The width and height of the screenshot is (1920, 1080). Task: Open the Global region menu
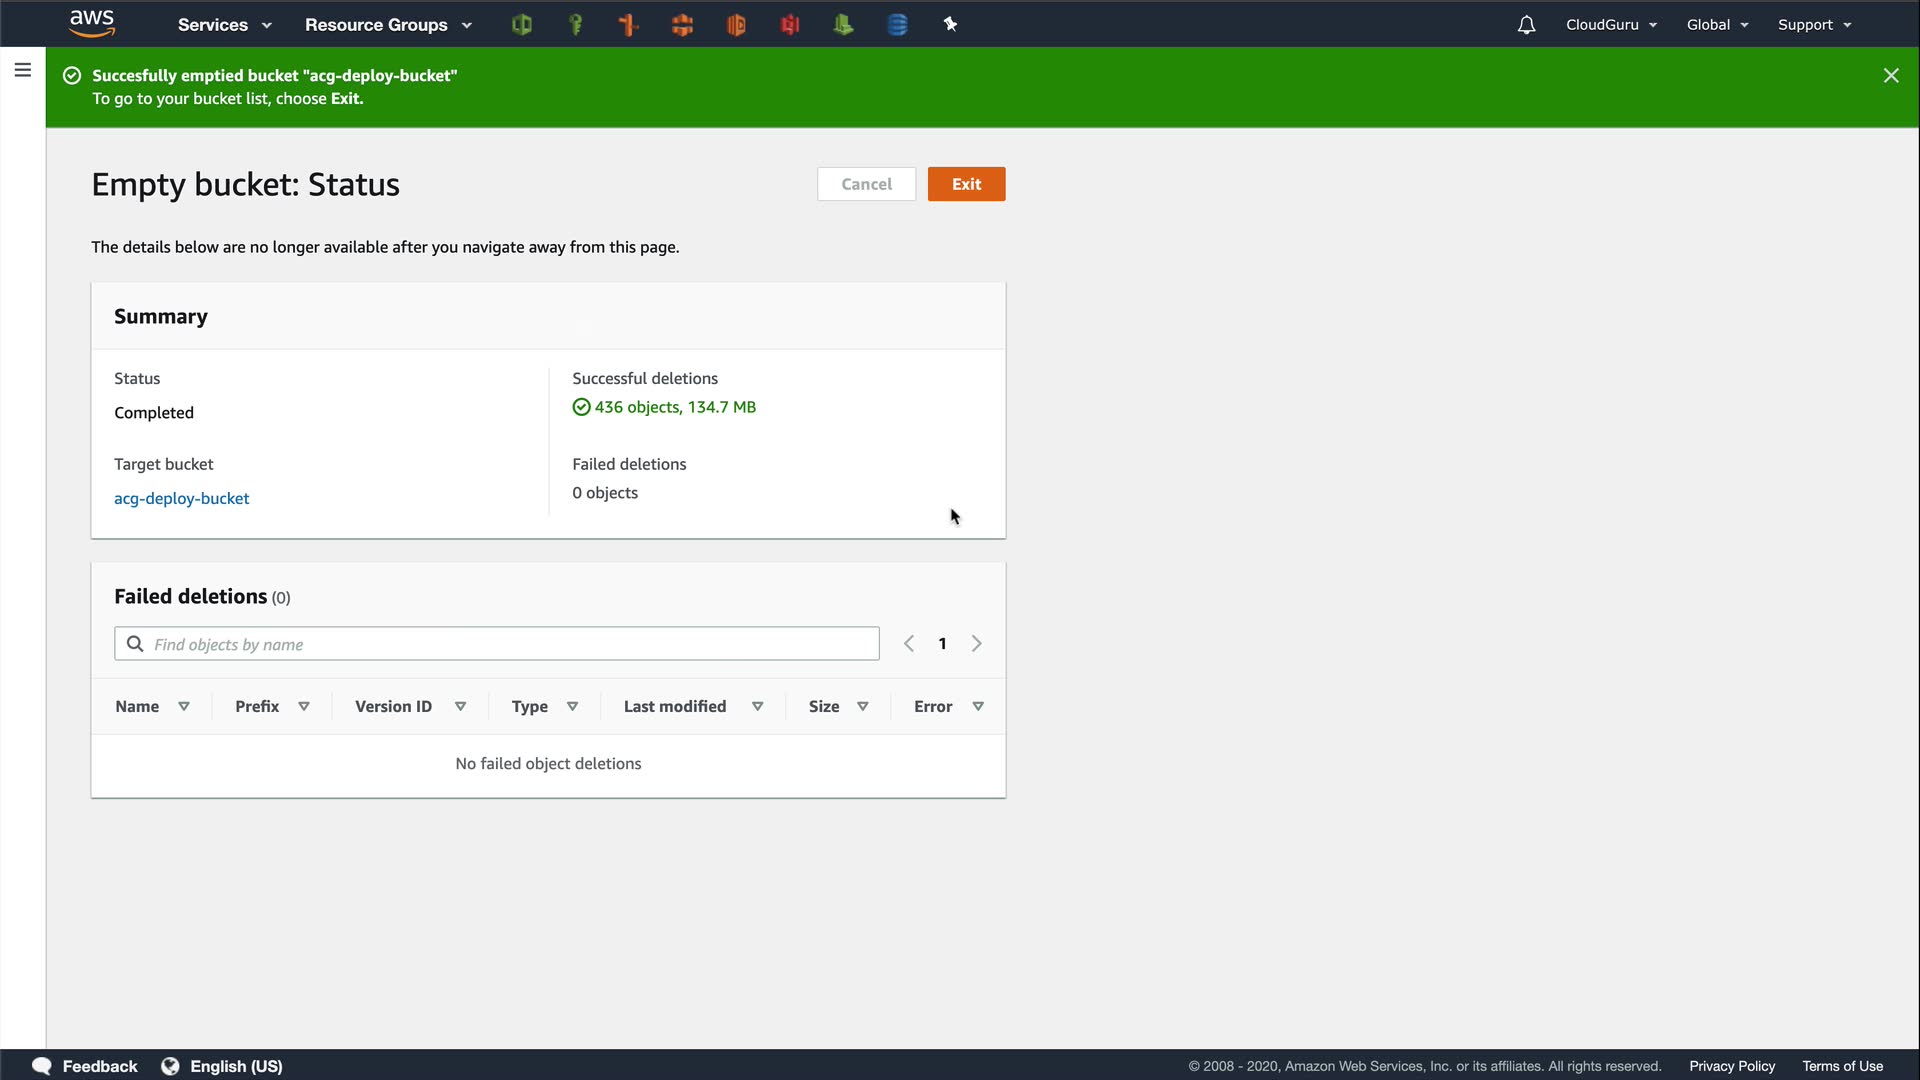pos(1717,25)
